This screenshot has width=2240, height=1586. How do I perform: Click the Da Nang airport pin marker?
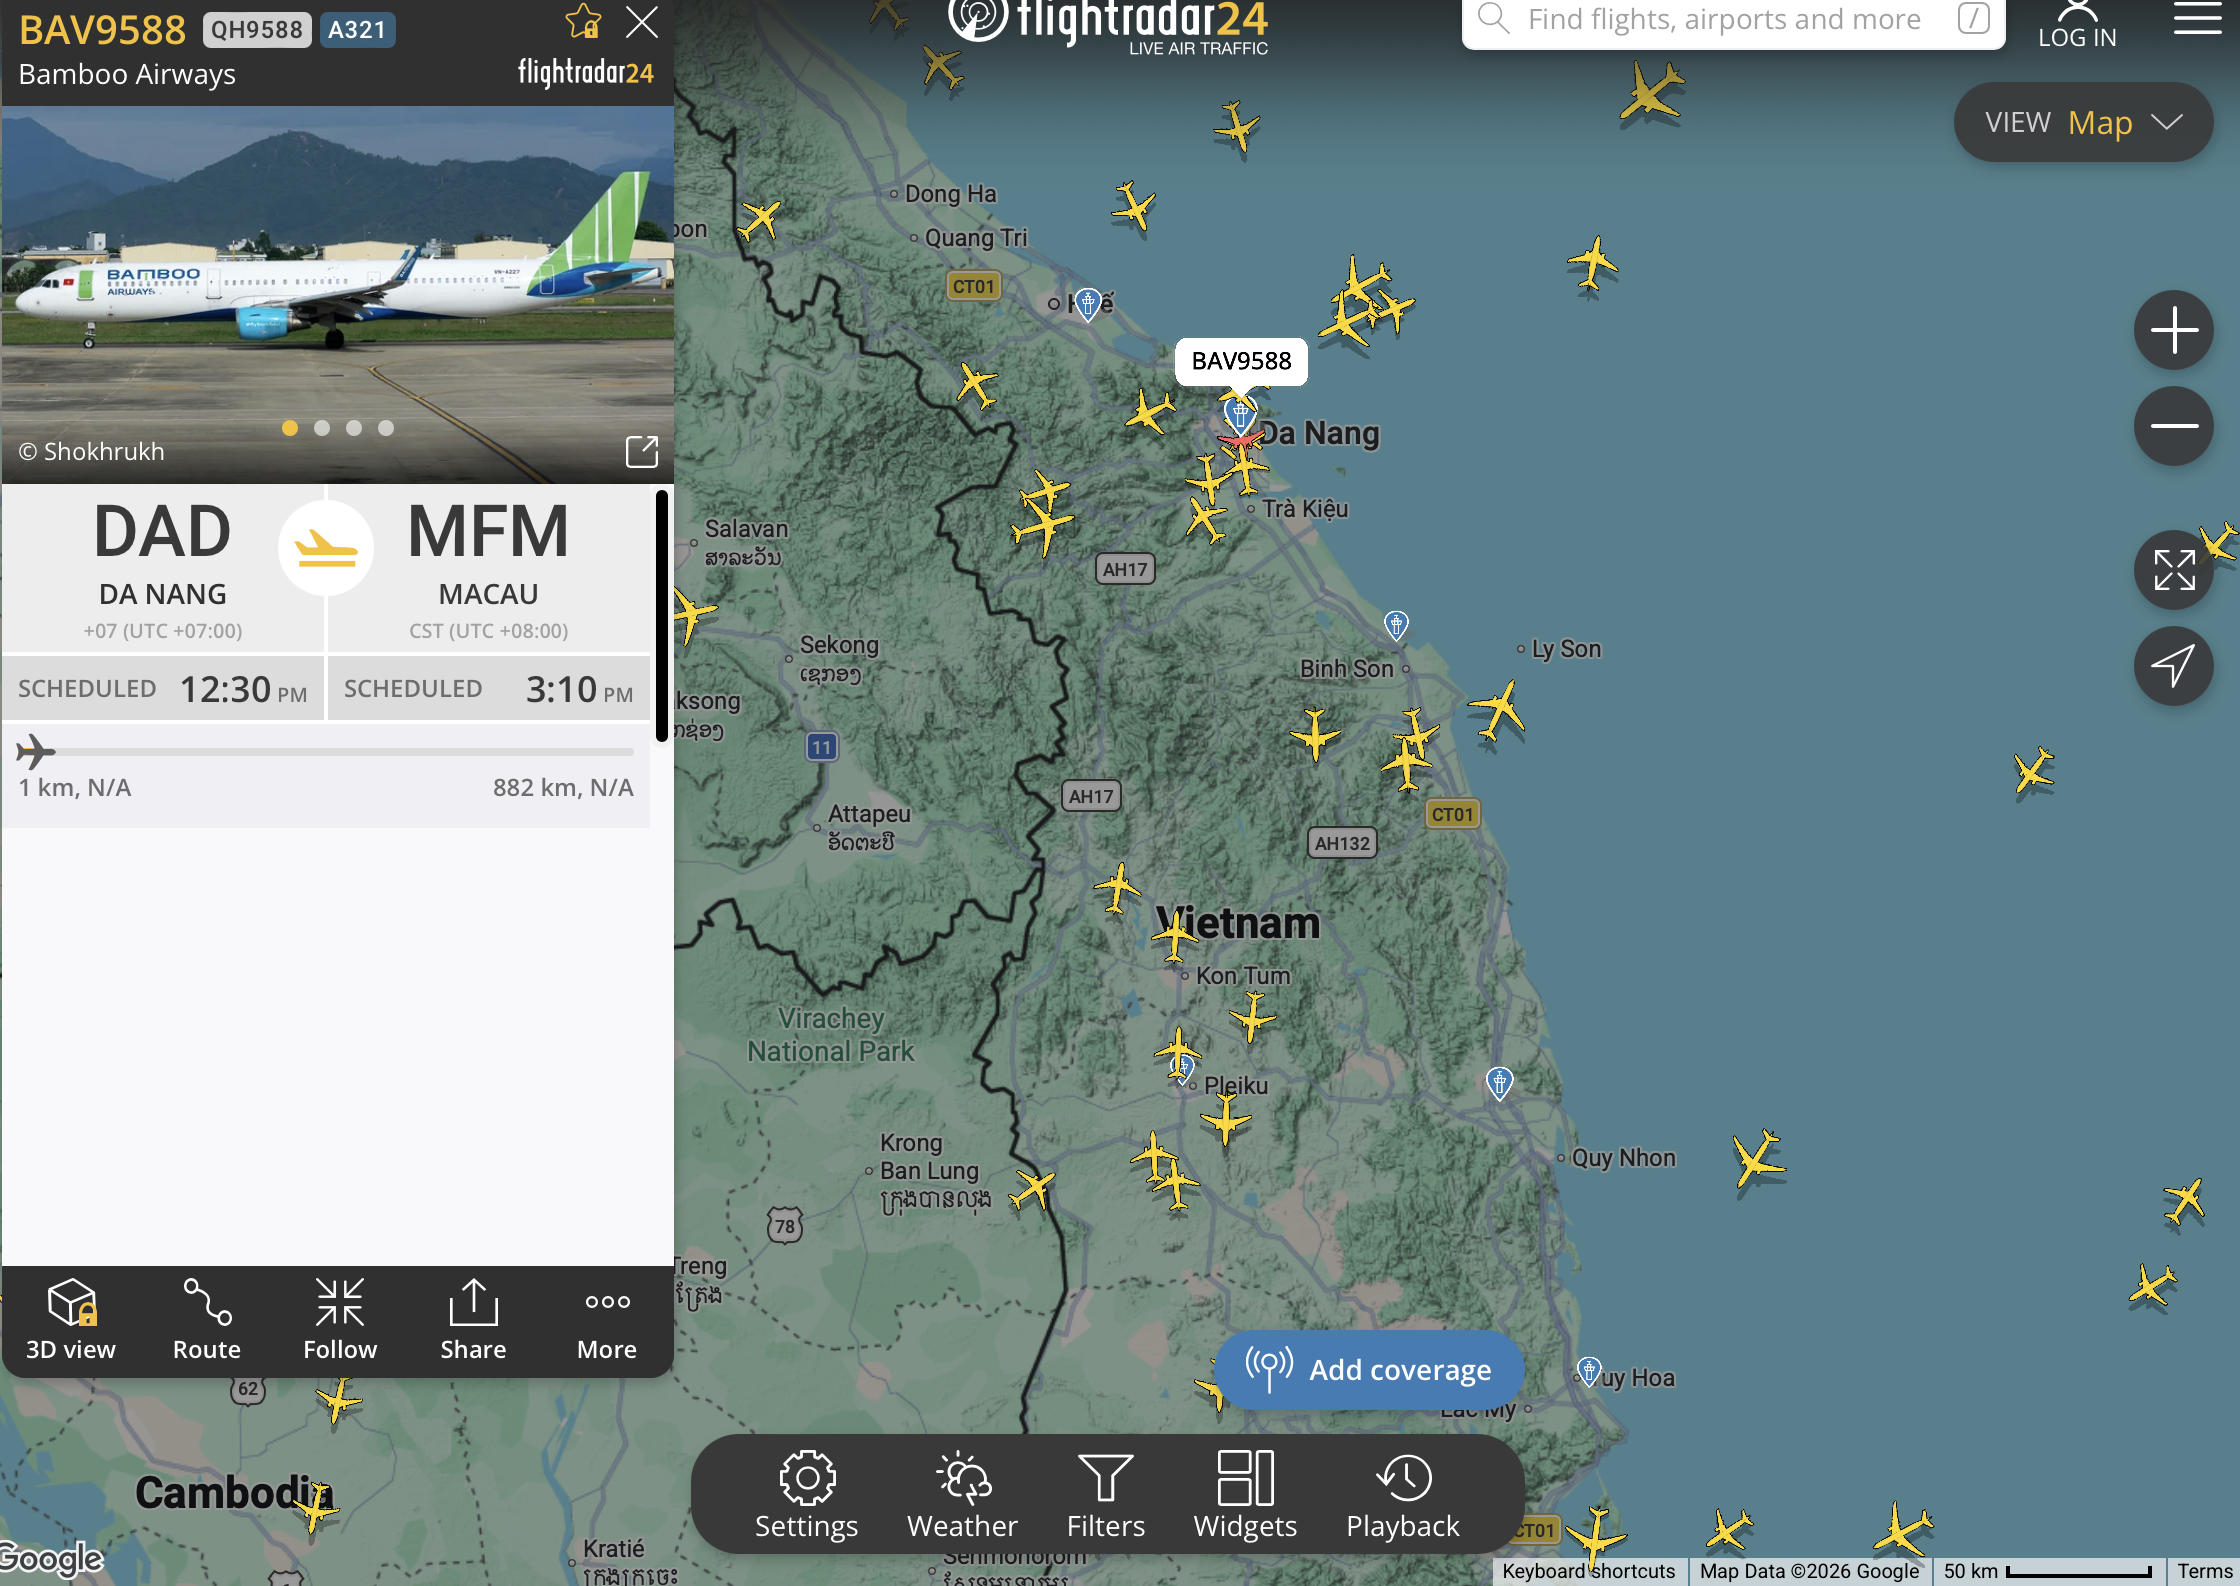(x=1240, y=413)
